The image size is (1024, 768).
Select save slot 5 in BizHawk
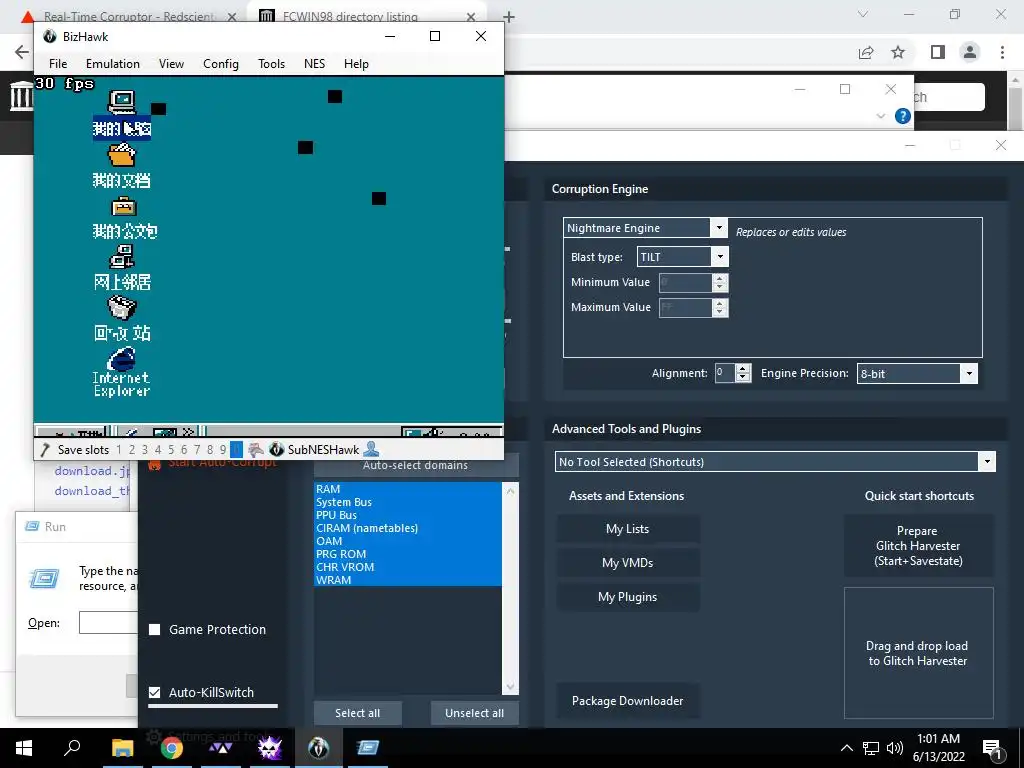coord(171,449)
